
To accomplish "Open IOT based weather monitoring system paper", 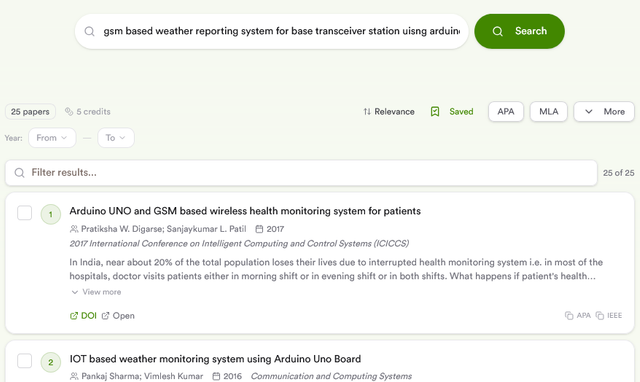I will 215,359.
